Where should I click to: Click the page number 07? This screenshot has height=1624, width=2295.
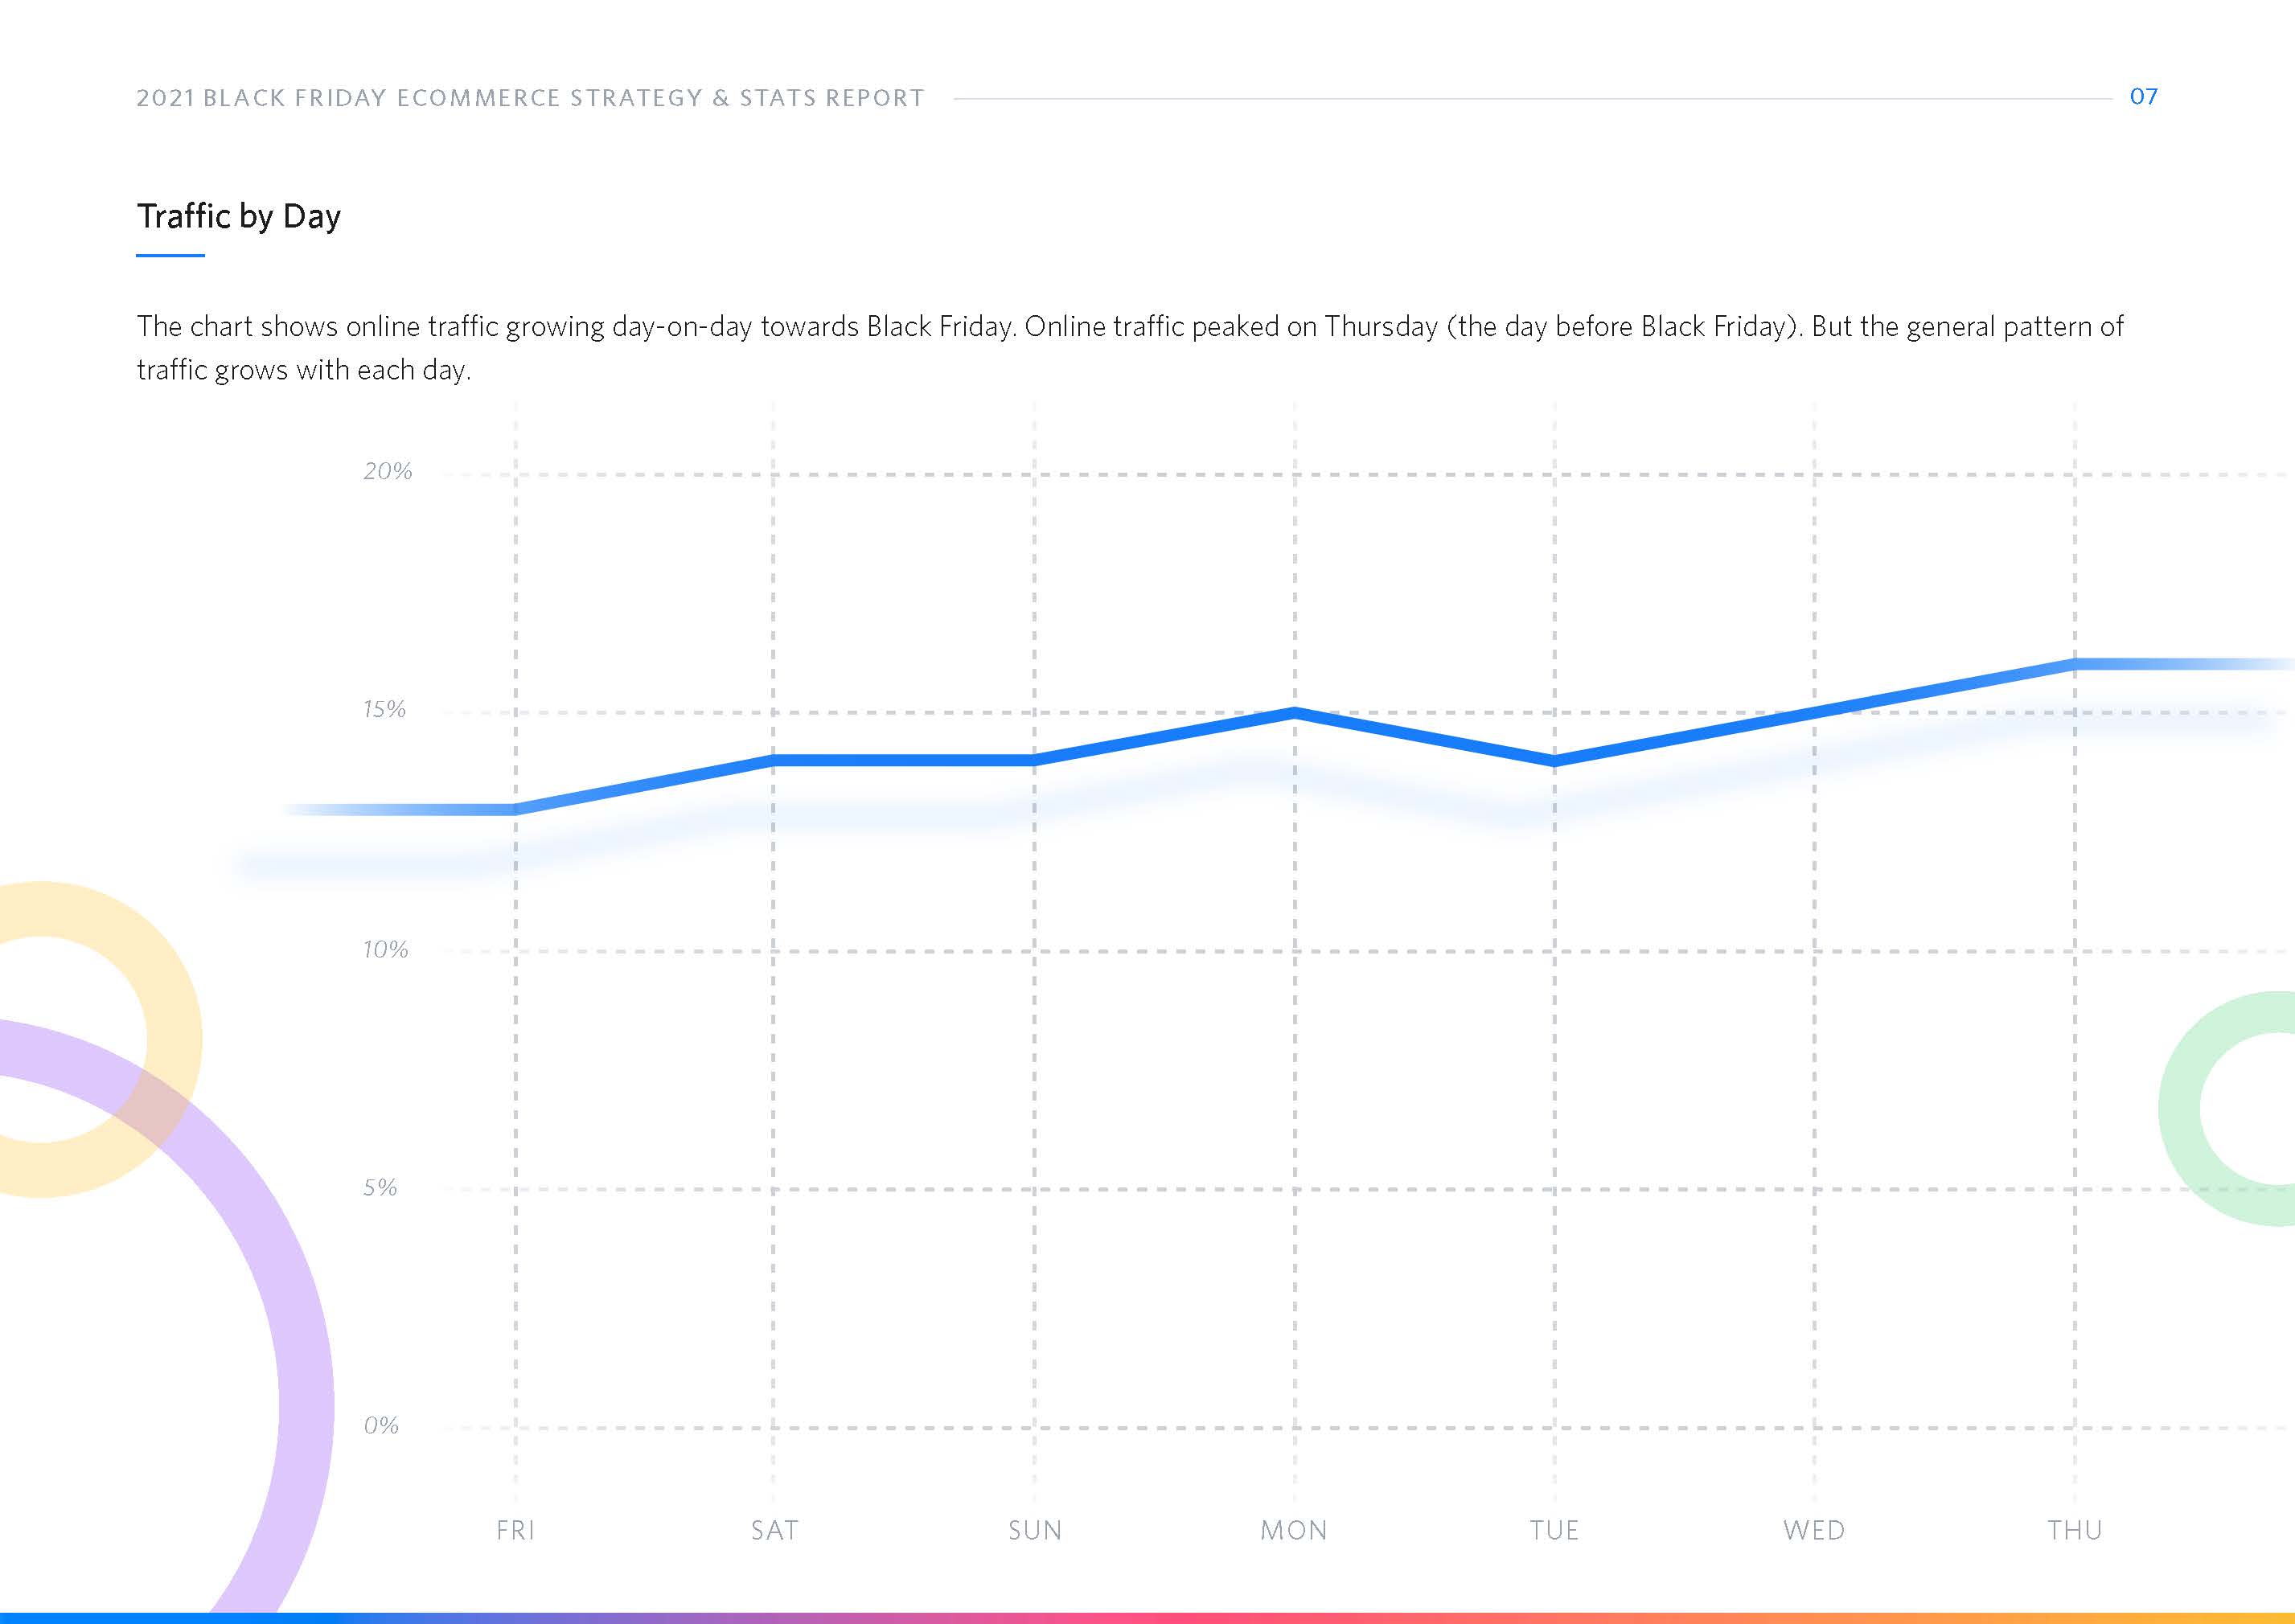coord(2143,97)
